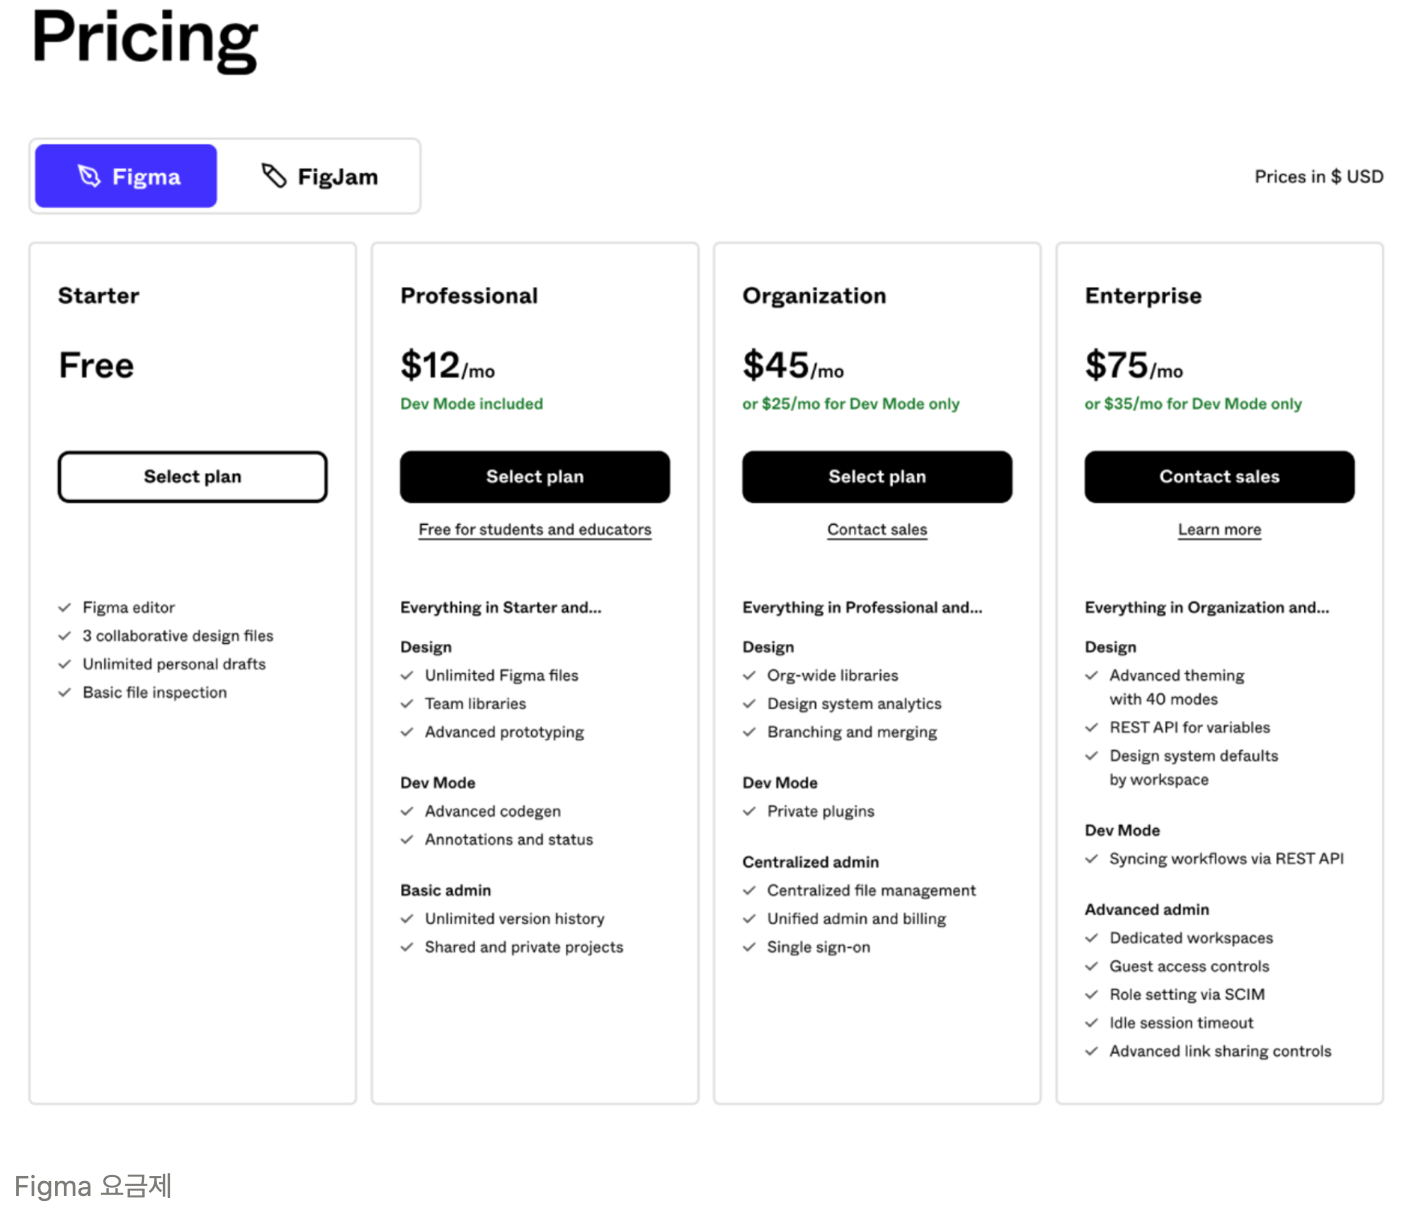Select plan for the Professional tier
Screen dimensions: 1416x1214
[x=534, y=477]
